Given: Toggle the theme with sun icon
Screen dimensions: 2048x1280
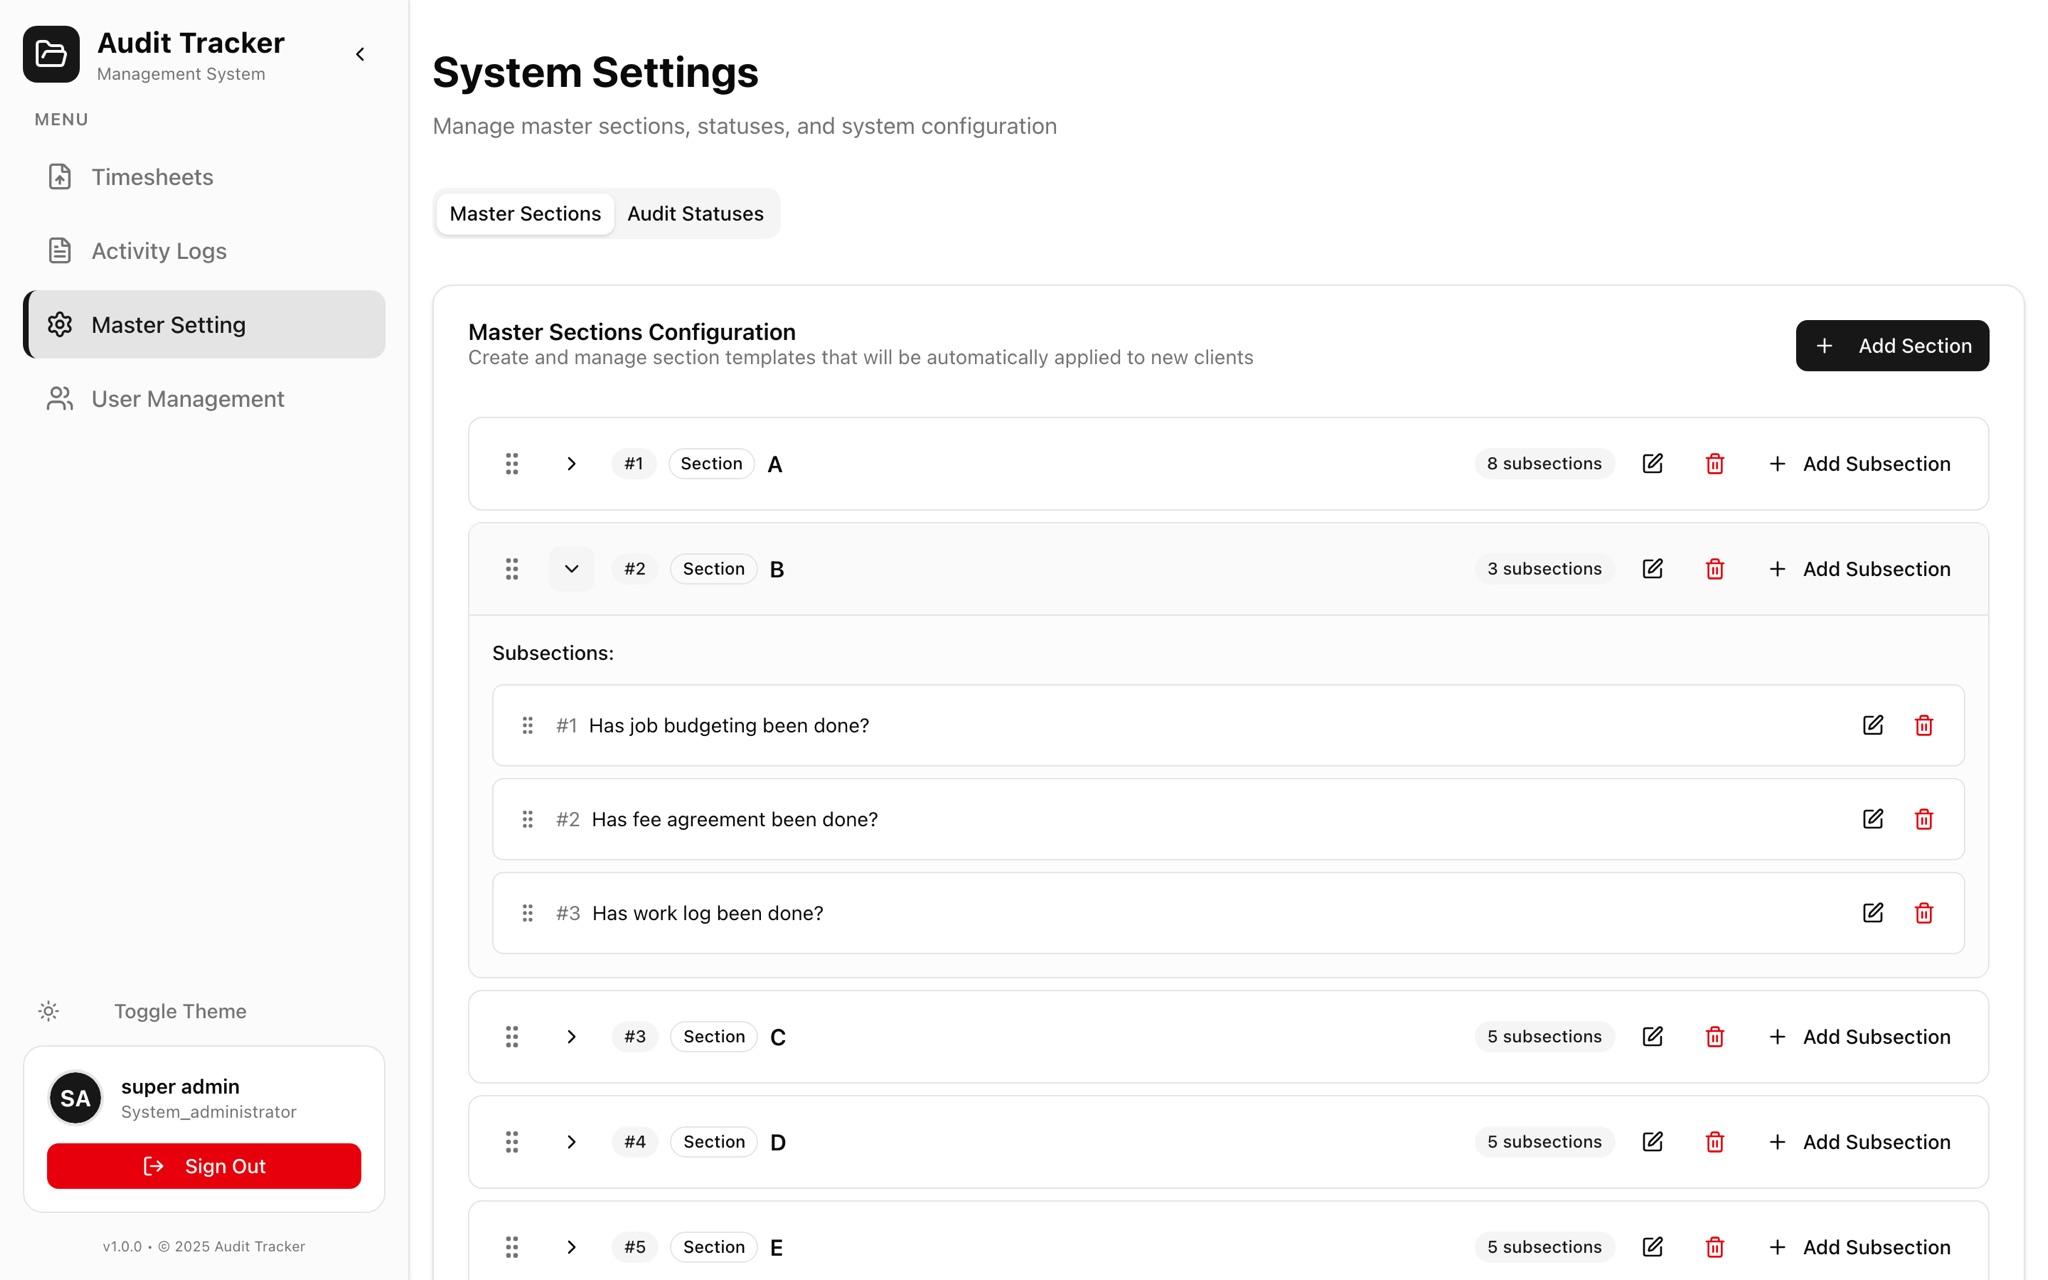Looking at the screenshot, I should coord(48,1011).
